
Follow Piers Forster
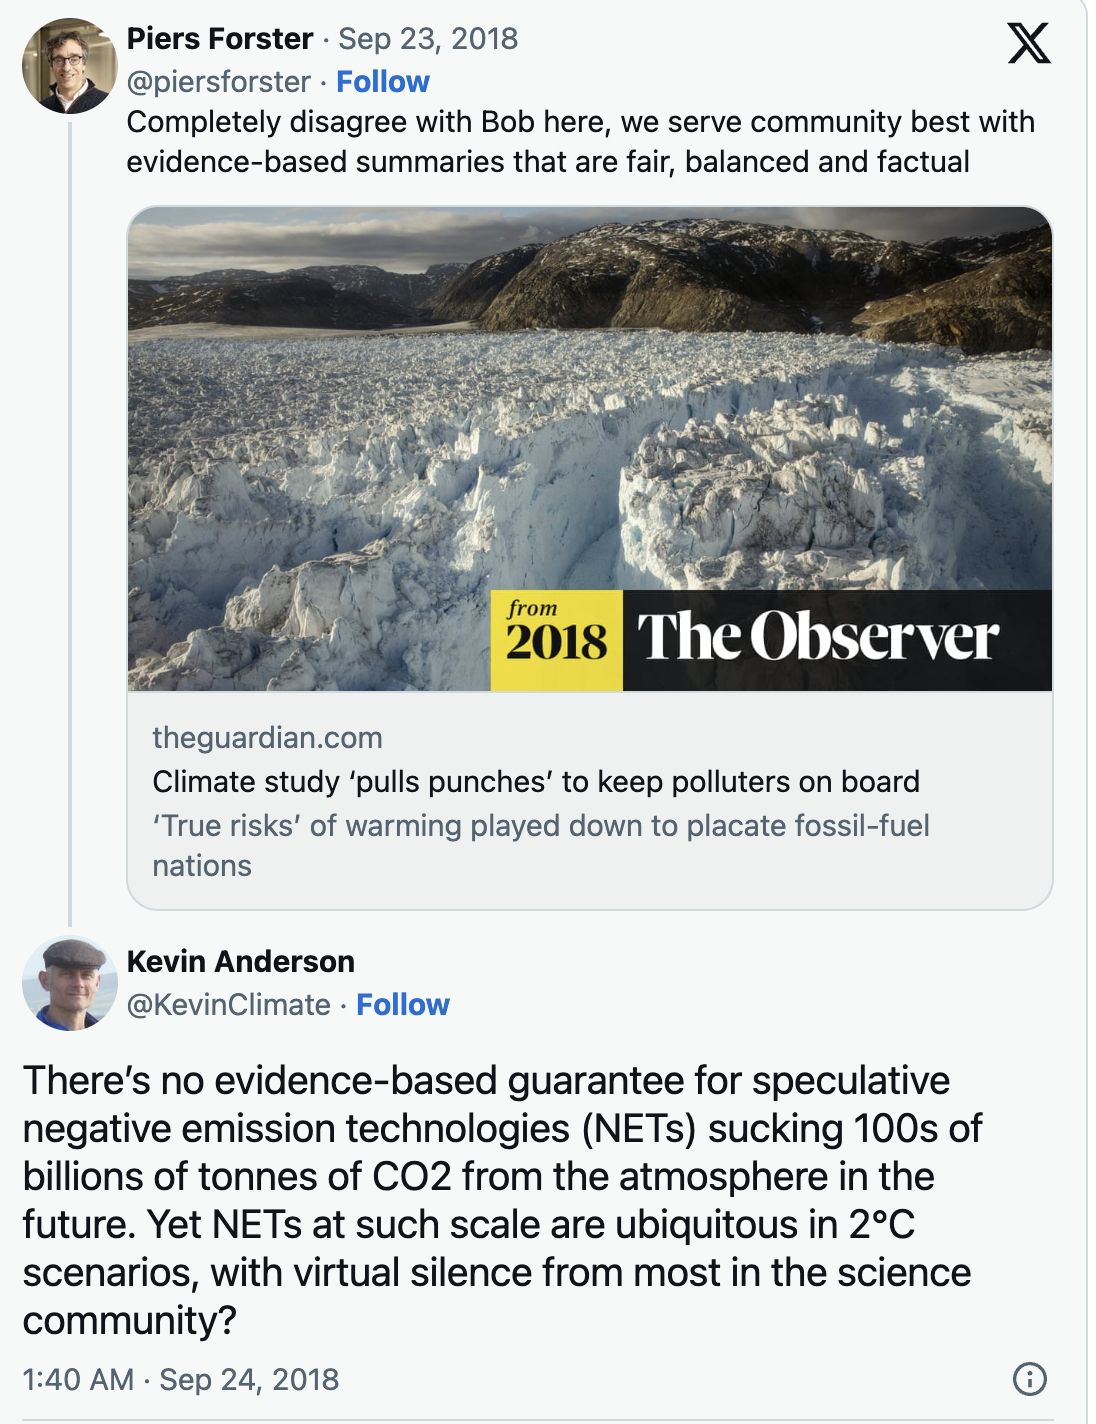tap(382, 81)
